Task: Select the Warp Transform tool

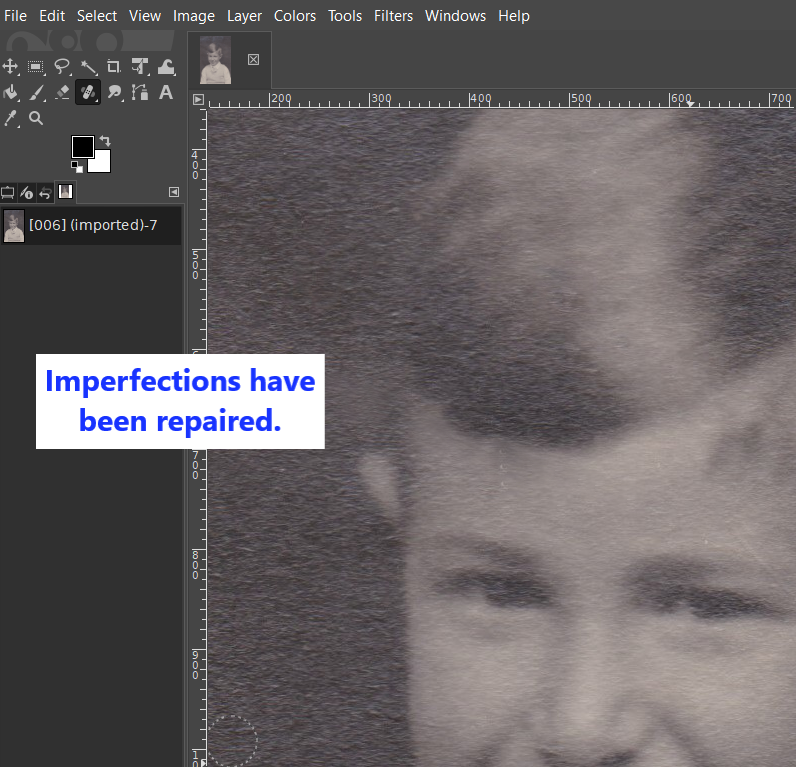Action: click(166, 66)
